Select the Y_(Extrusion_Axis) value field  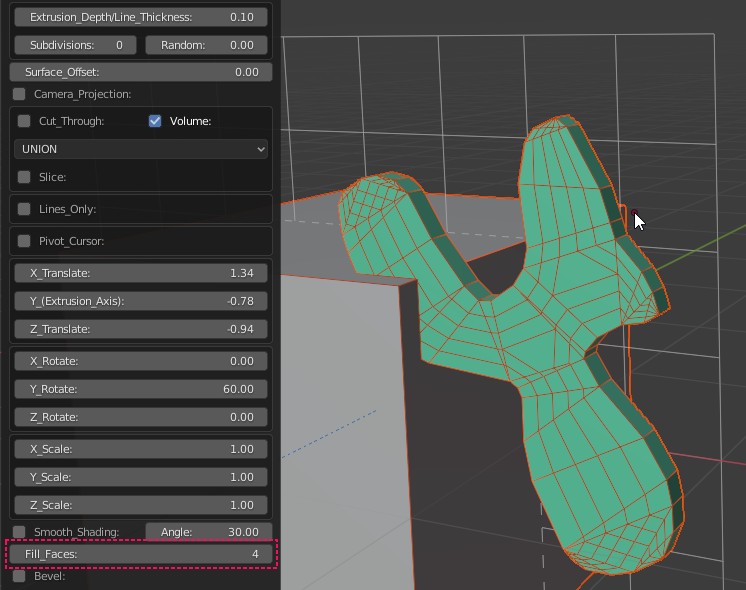tap(140, 301)
